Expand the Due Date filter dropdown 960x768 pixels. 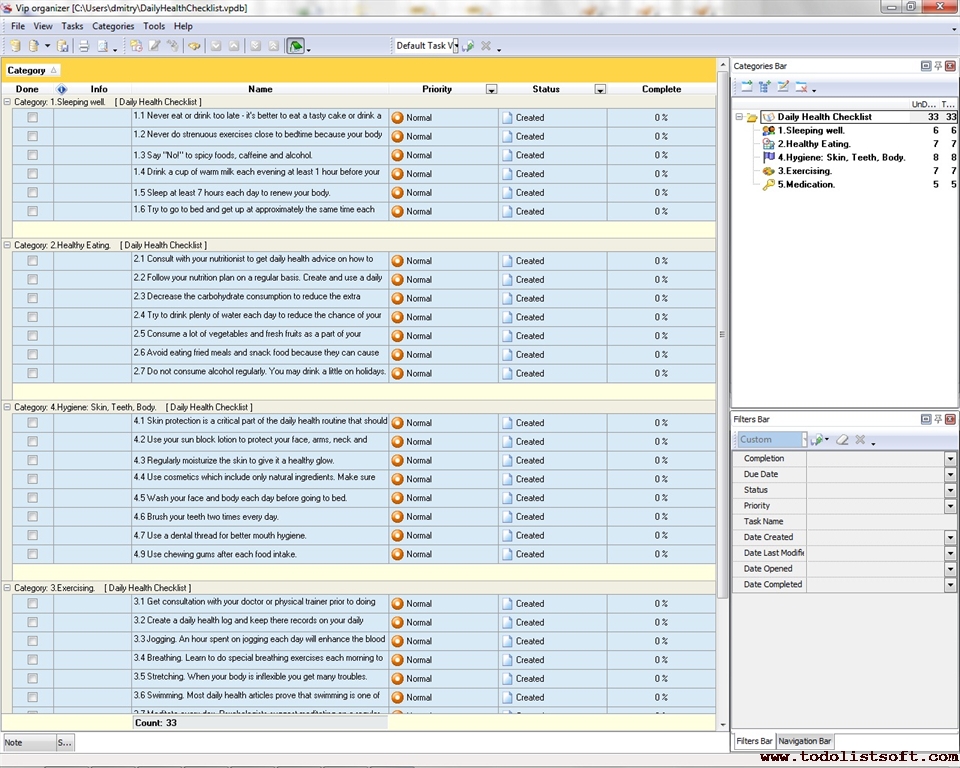click(950, 474)
